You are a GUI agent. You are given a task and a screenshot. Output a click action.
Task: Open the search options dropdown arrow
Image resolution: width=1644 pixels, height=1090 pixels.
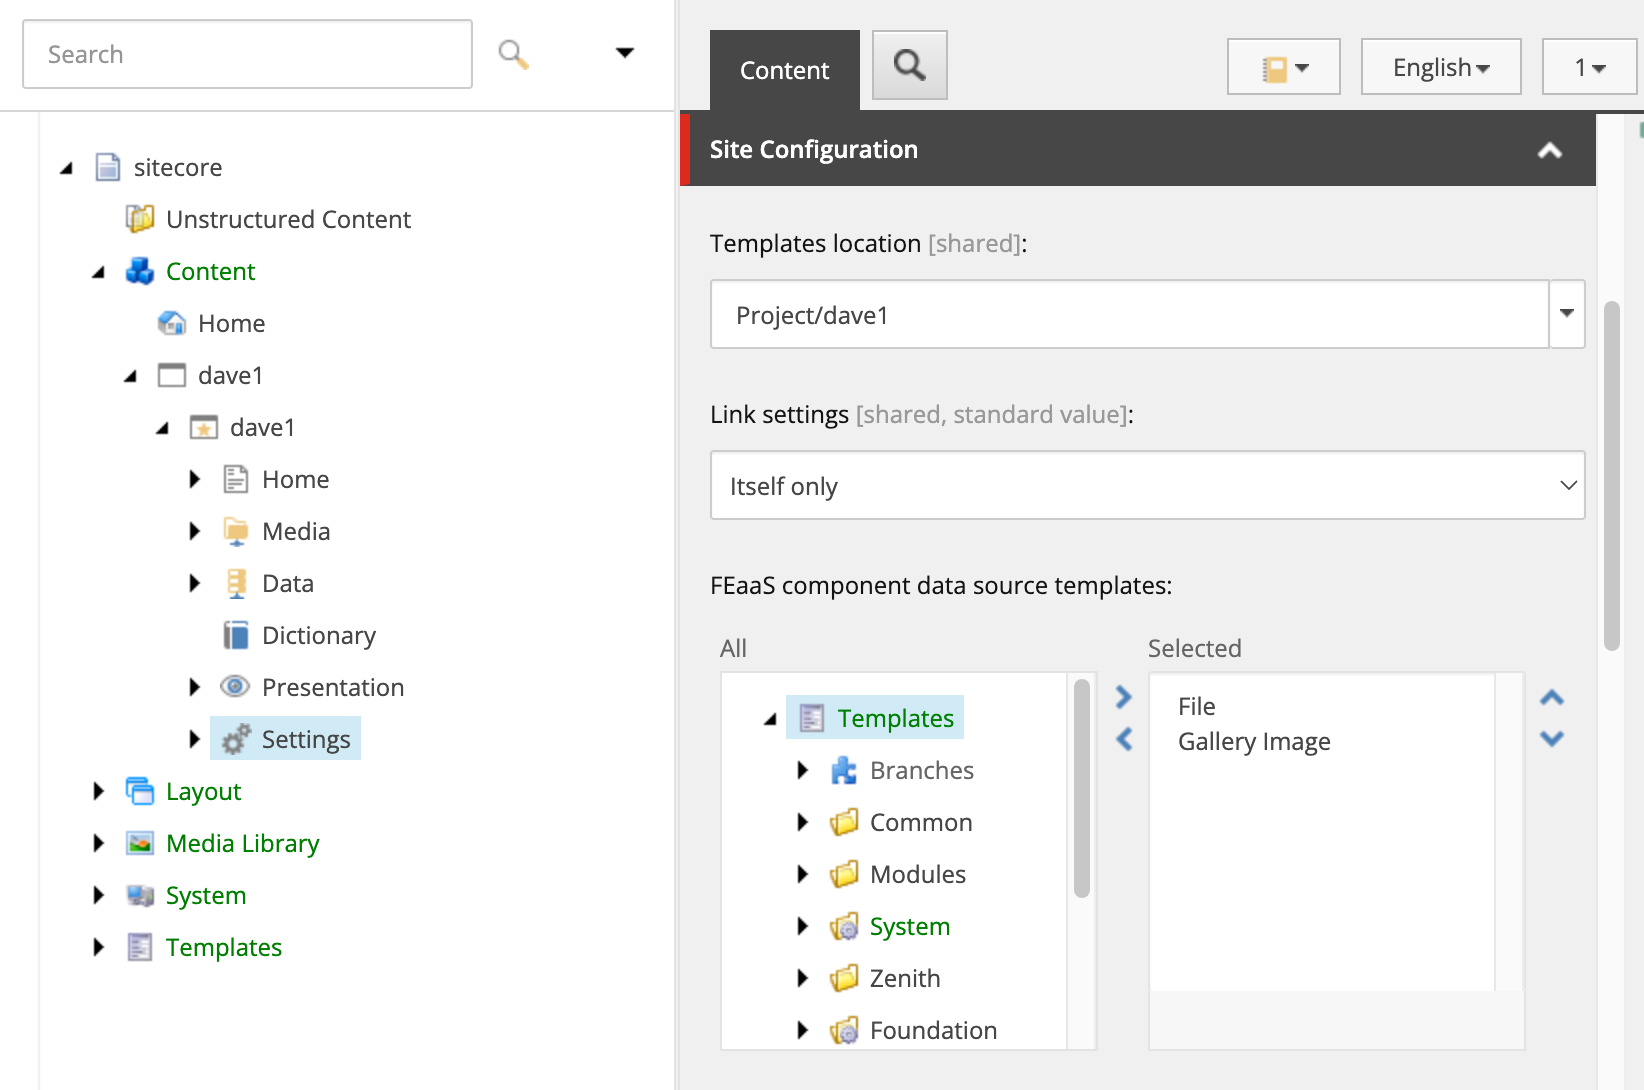point(625,53)
